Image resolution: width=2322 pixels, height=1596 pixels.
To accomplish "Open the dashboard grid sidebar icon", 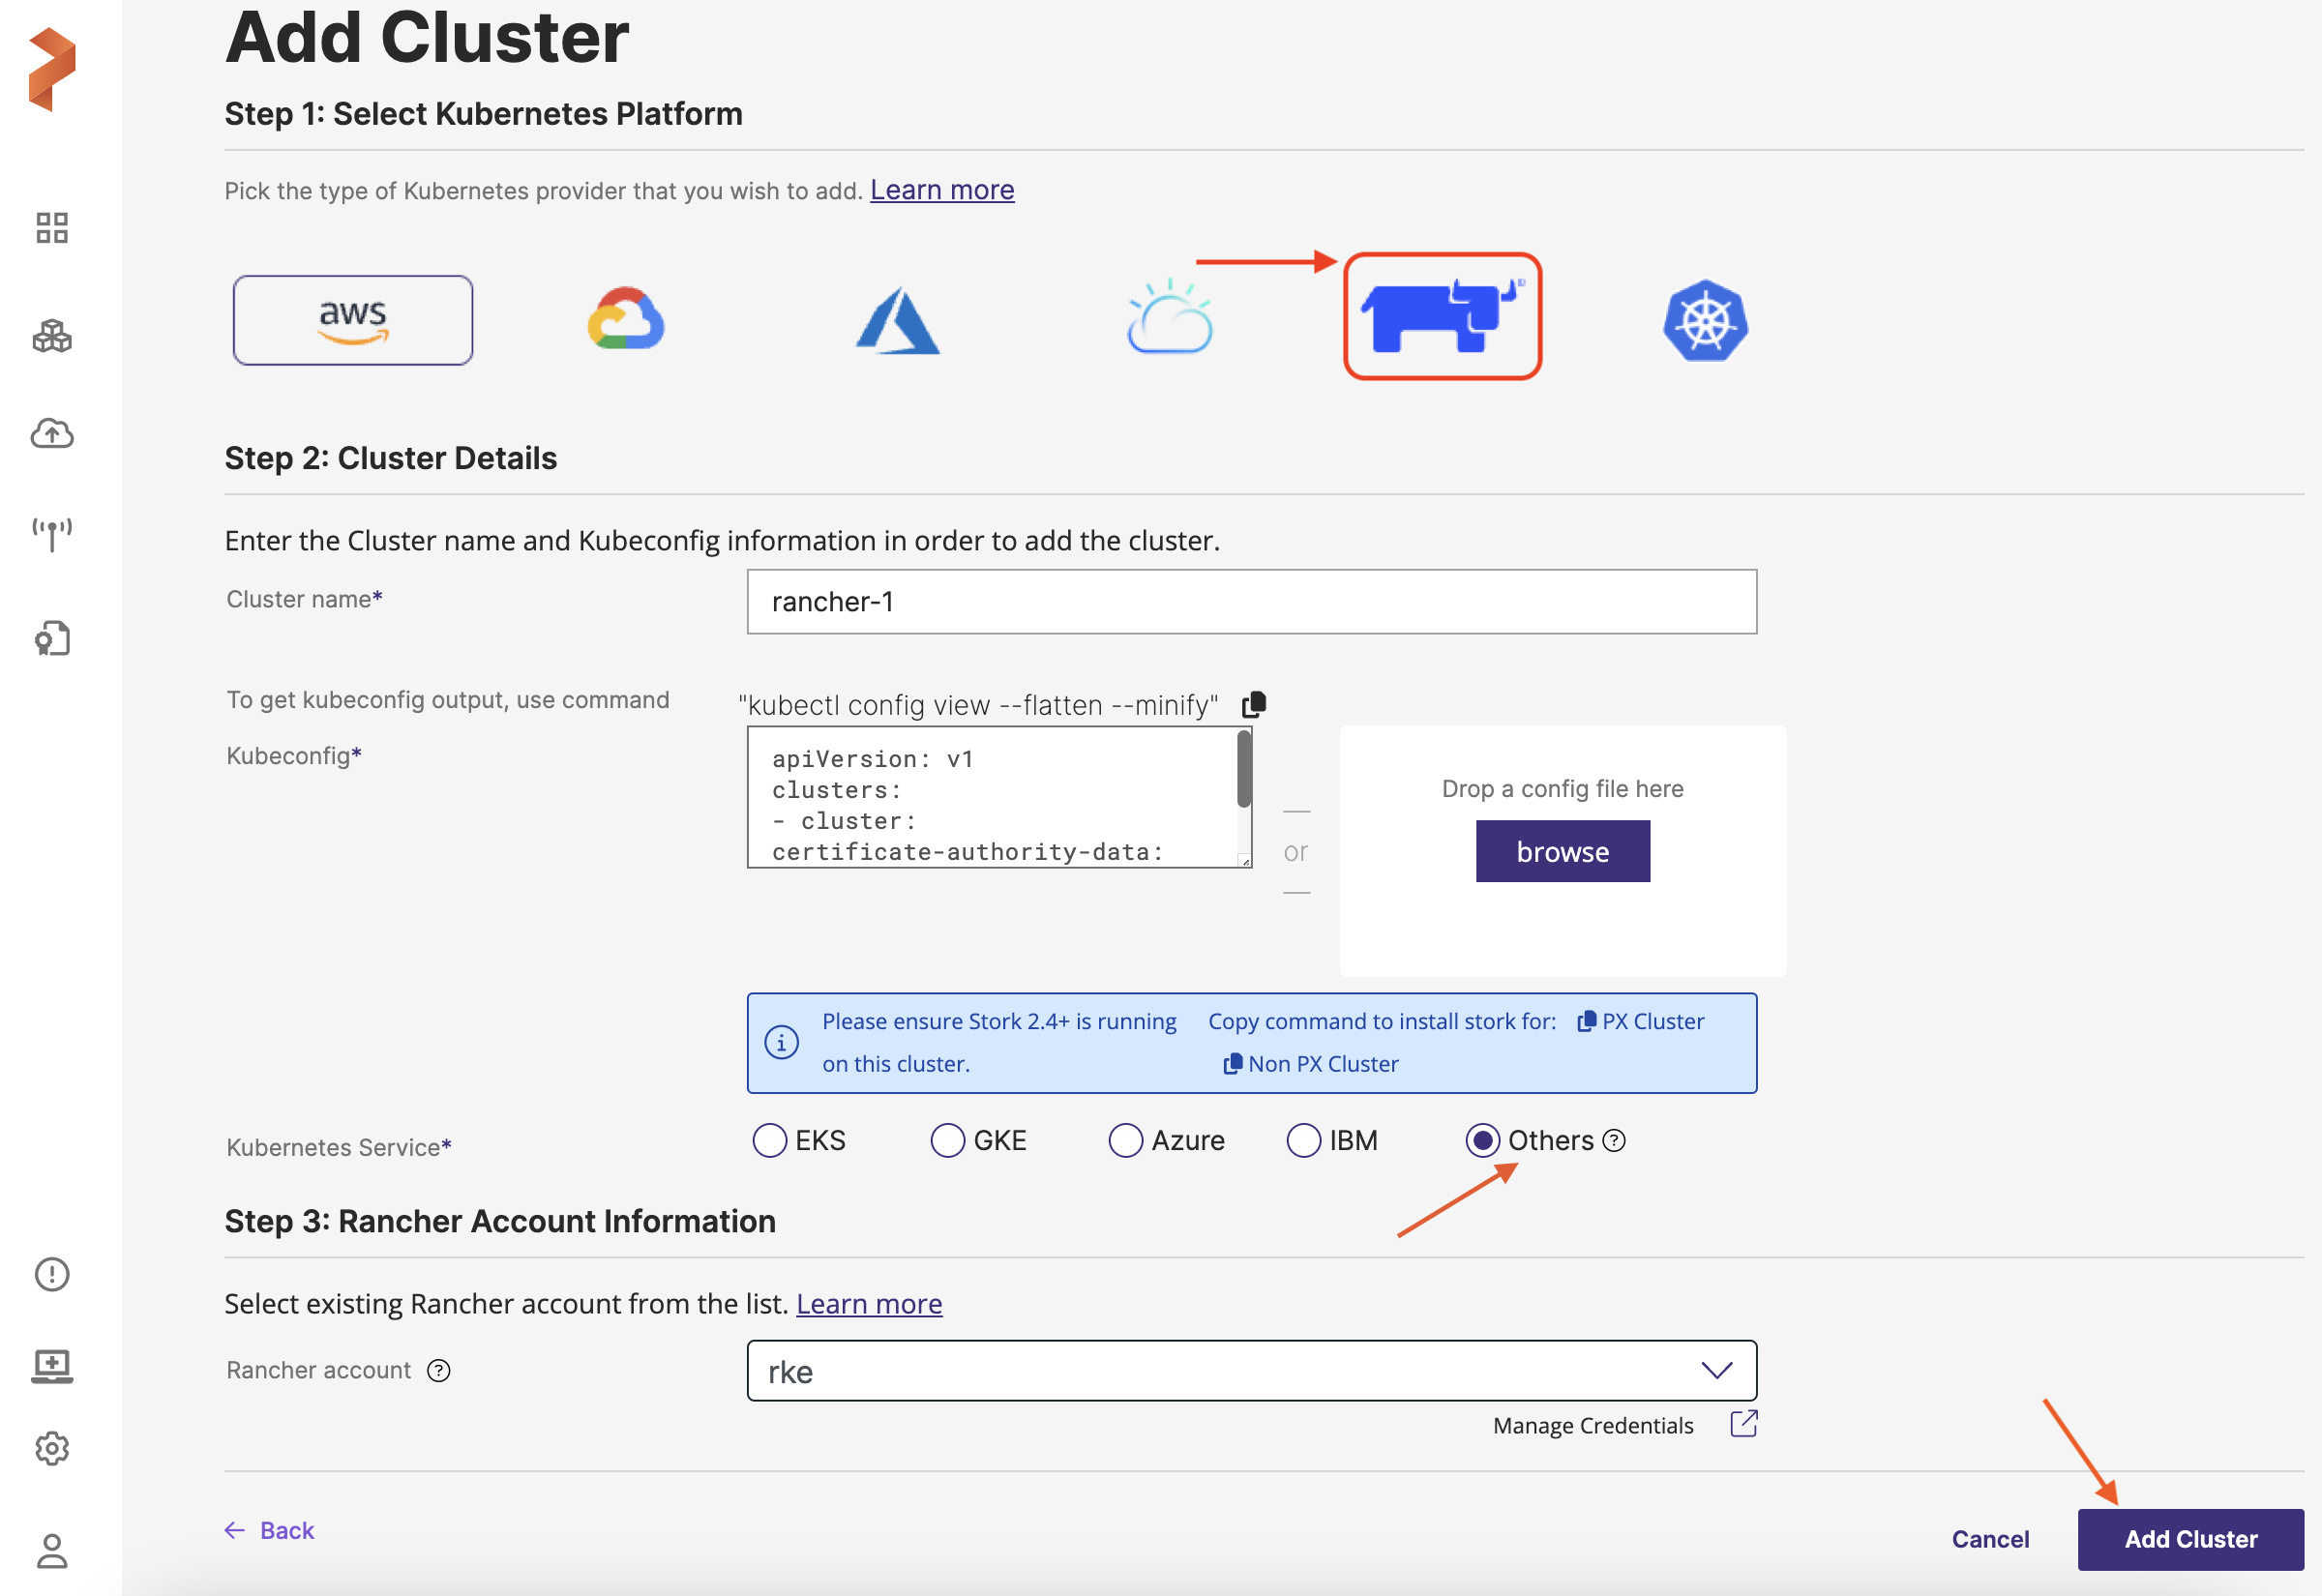I will (52, 228).
